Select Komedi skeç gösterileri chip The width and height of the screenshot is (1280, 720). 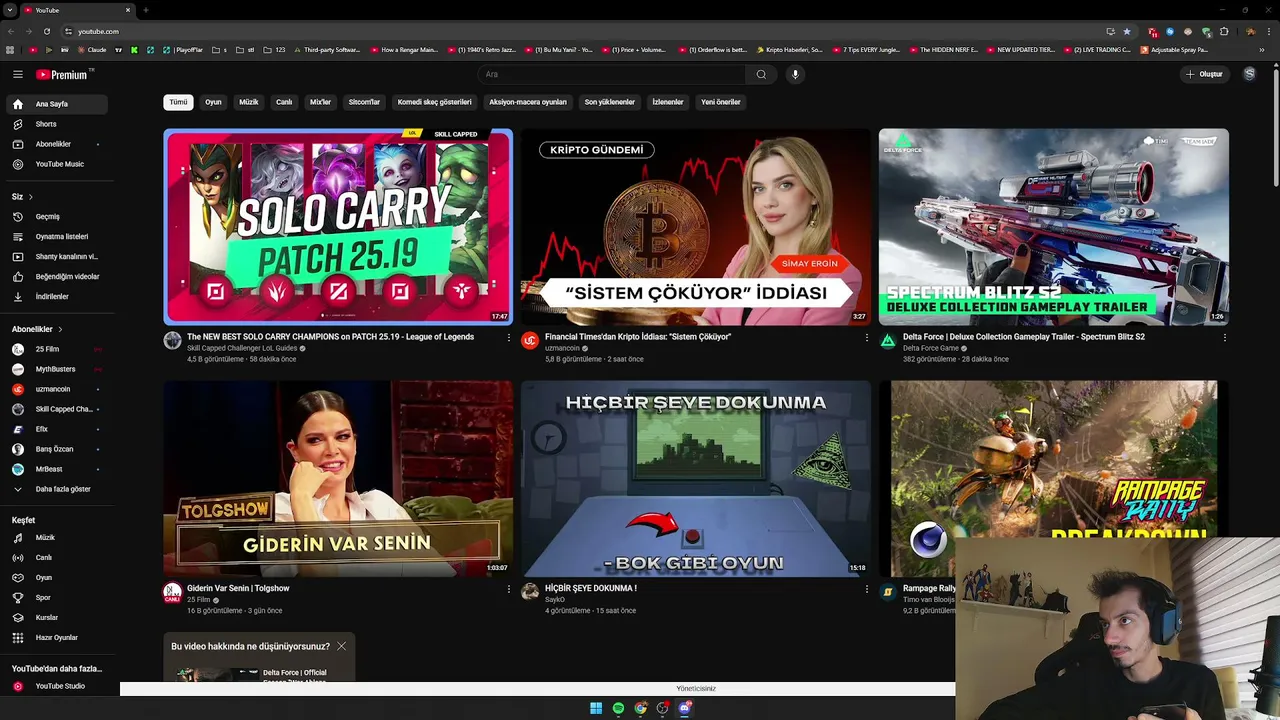point(434,102)
